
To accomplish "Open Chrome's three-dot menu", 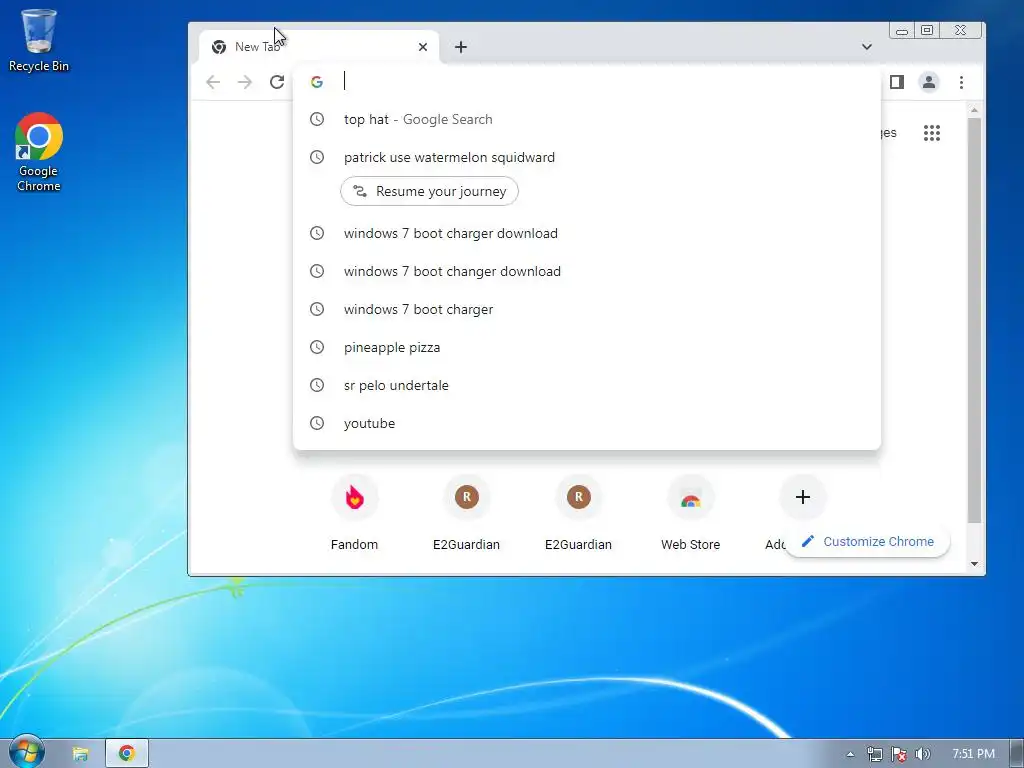I will 961,82.
